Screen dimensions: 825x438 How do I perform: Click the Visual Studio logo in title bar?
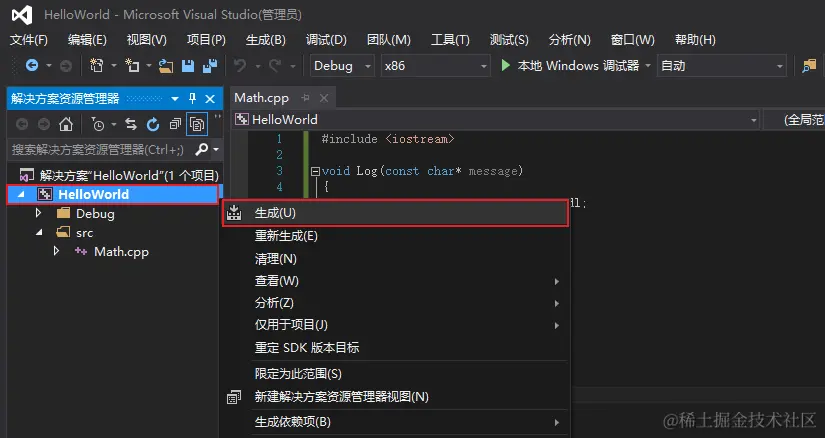pos(22,15)
